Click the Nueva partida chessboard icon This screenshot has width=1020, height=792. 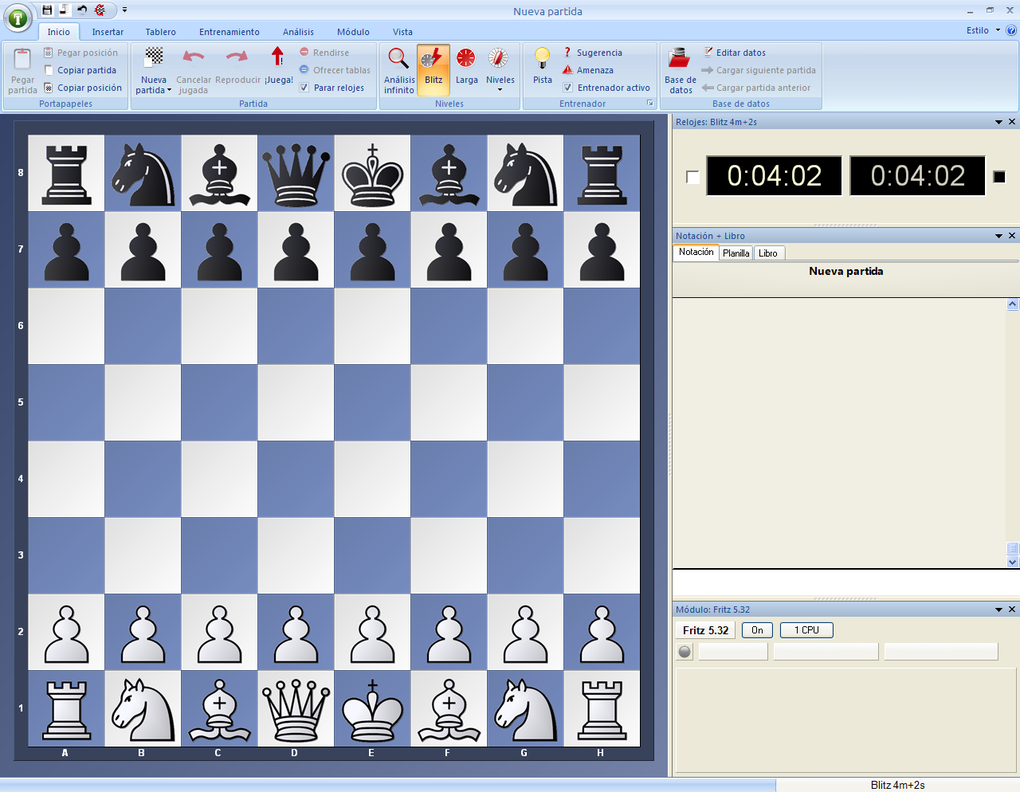pyautogui.click(x=154, y=57)
